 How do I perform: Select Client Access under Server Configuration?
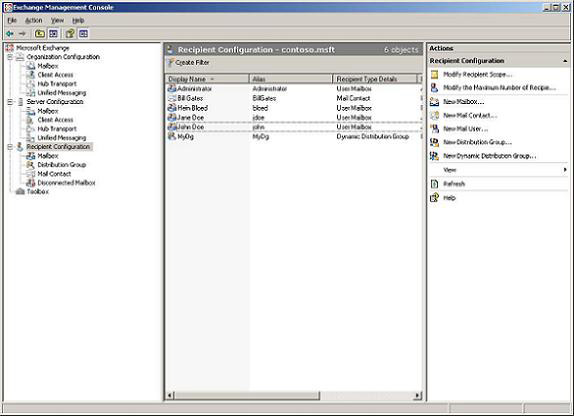click(55, 120)
